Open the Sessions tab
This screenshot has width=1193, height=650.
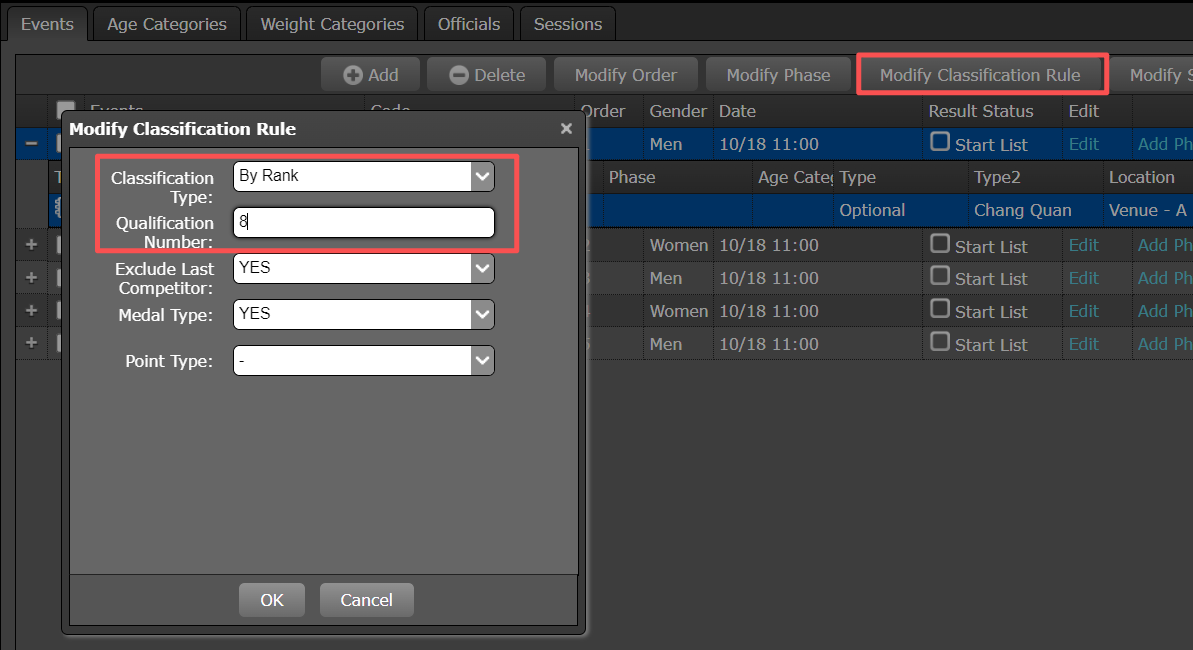567,24
